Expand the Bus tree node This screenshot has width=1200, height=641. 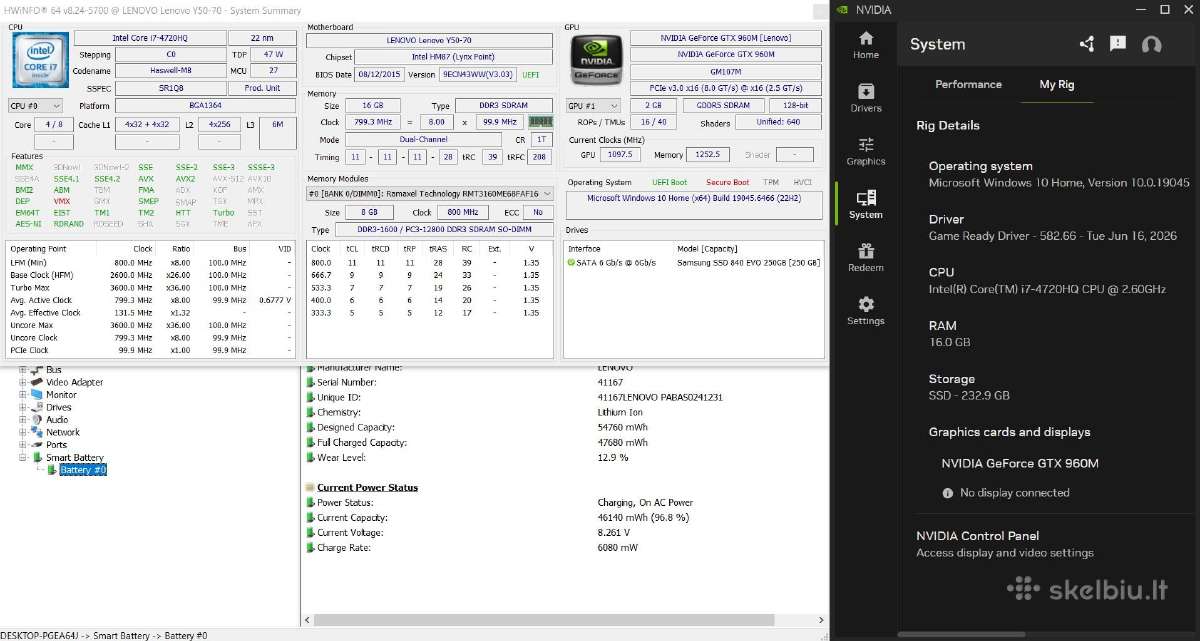23,370
